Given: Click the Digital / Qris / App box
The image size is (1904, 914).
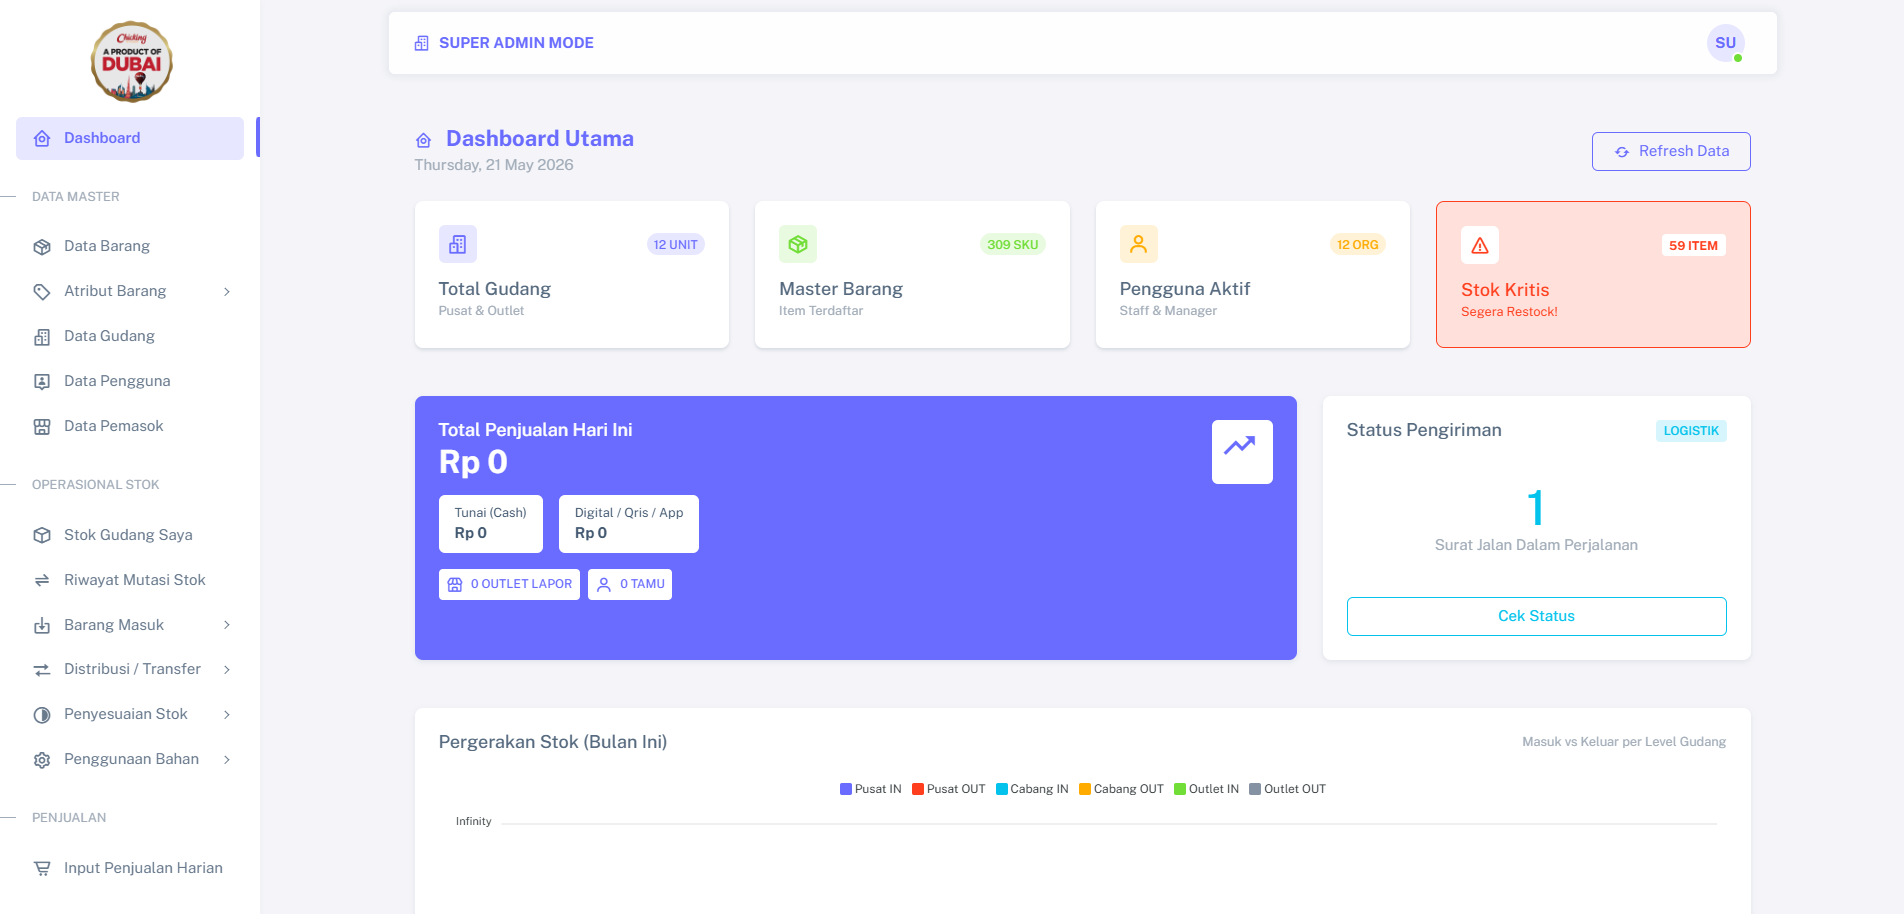Looking at the screenshot, I should pyautogui.click(x=629, y=524).
